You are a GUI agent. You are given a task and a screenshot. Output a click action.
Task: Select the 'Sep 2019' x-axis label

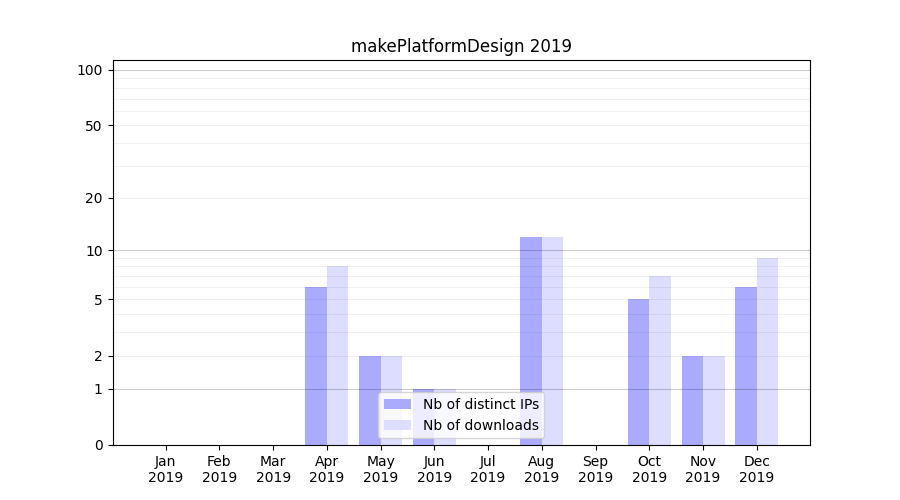tap(595, 469)
